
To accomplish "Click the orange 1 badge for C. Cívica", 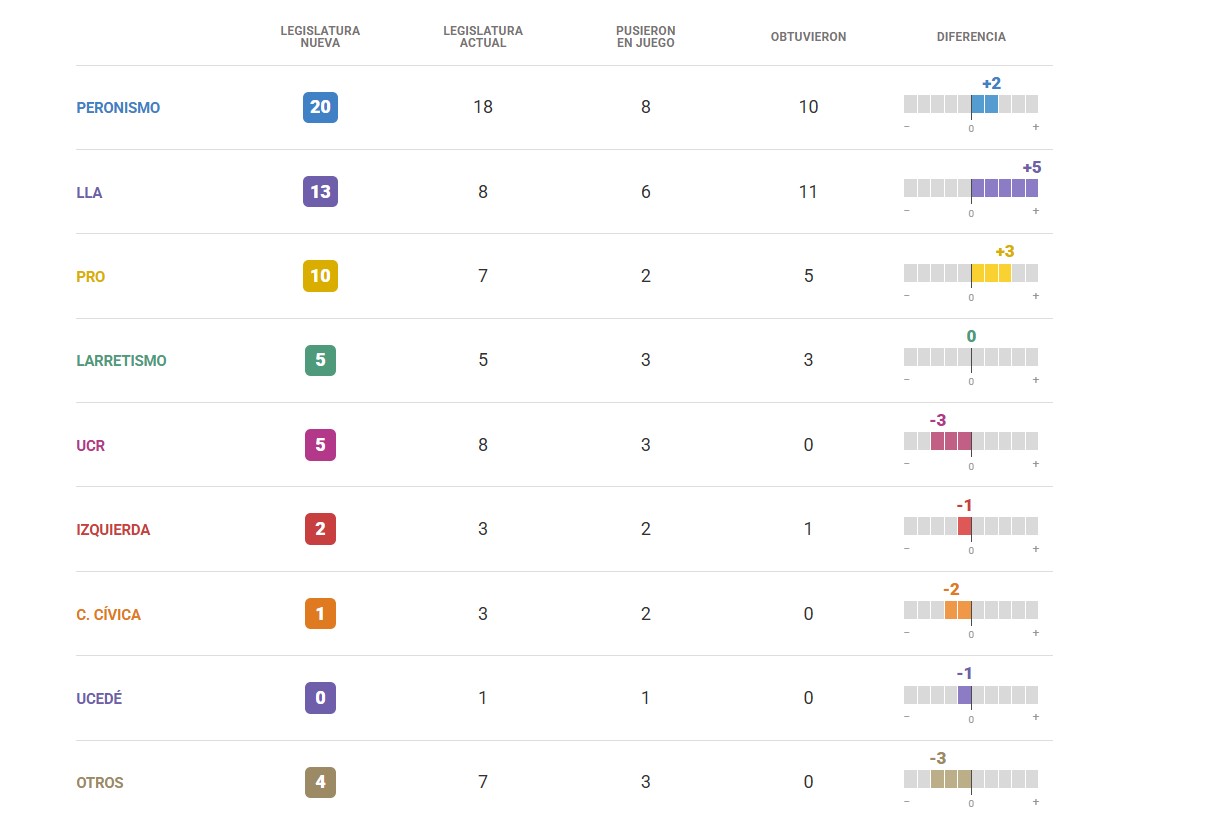I will 320,614.
